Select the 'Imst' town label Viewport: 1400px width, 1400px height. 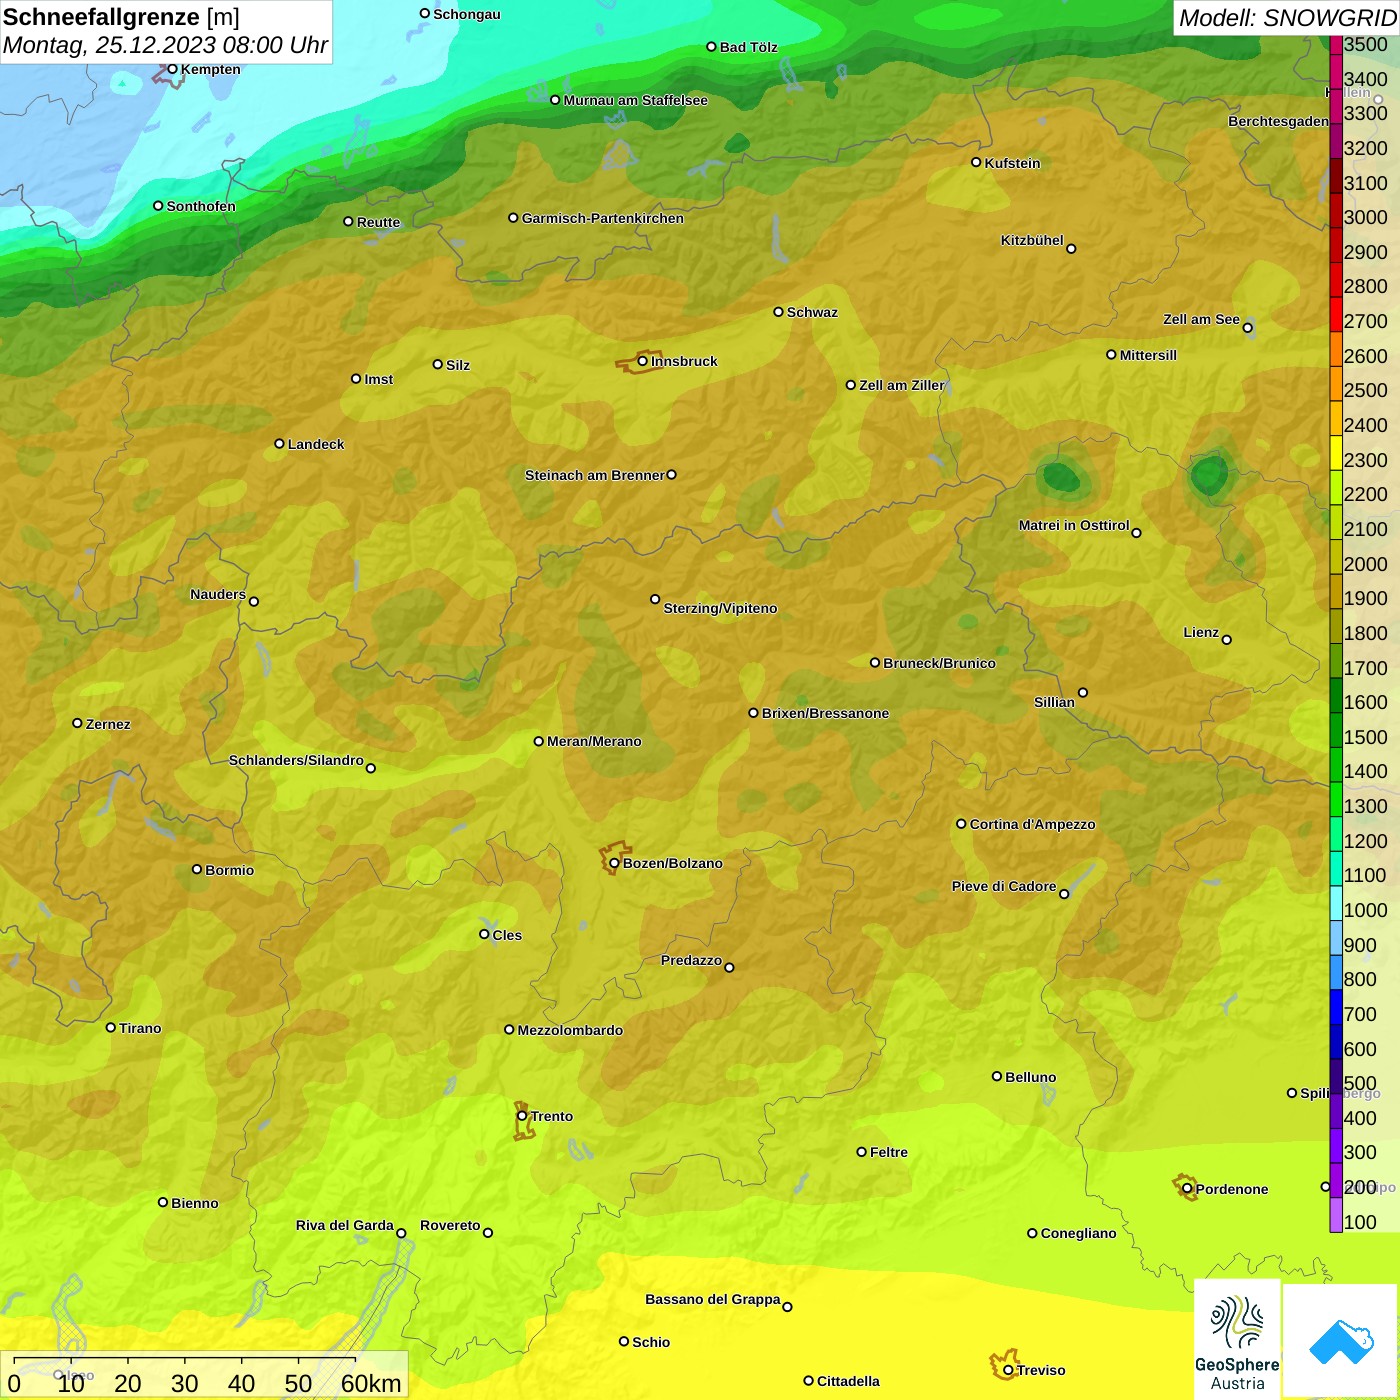click(x=378, y=379)
